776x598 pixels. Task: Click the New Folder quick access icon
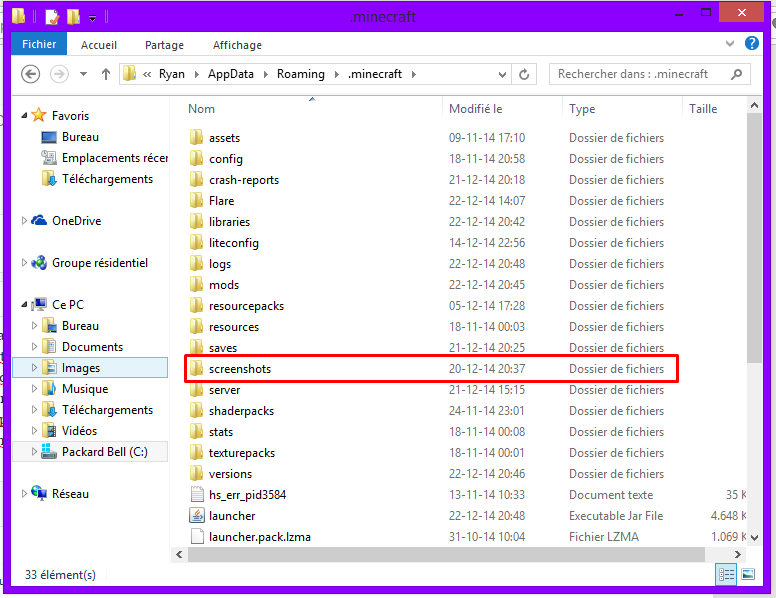(73, 17)
